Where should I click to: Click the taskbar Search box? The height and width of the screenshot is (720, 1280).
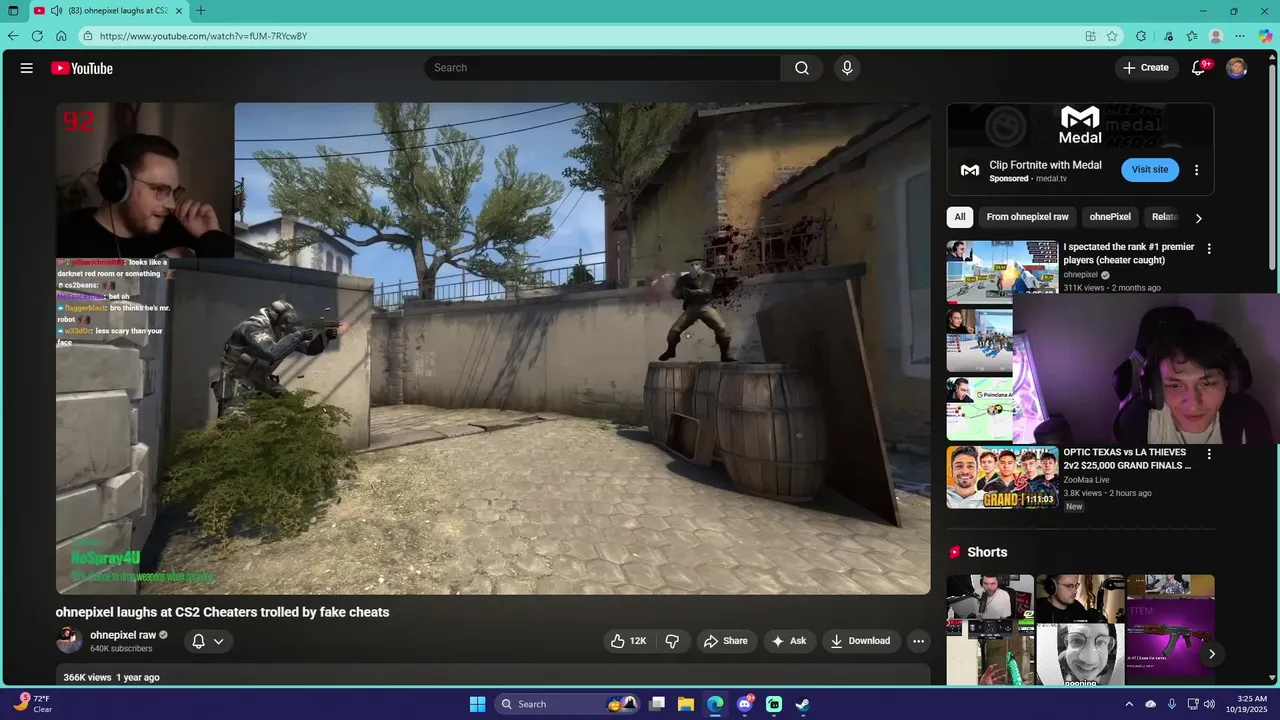[x=569, y=704]
